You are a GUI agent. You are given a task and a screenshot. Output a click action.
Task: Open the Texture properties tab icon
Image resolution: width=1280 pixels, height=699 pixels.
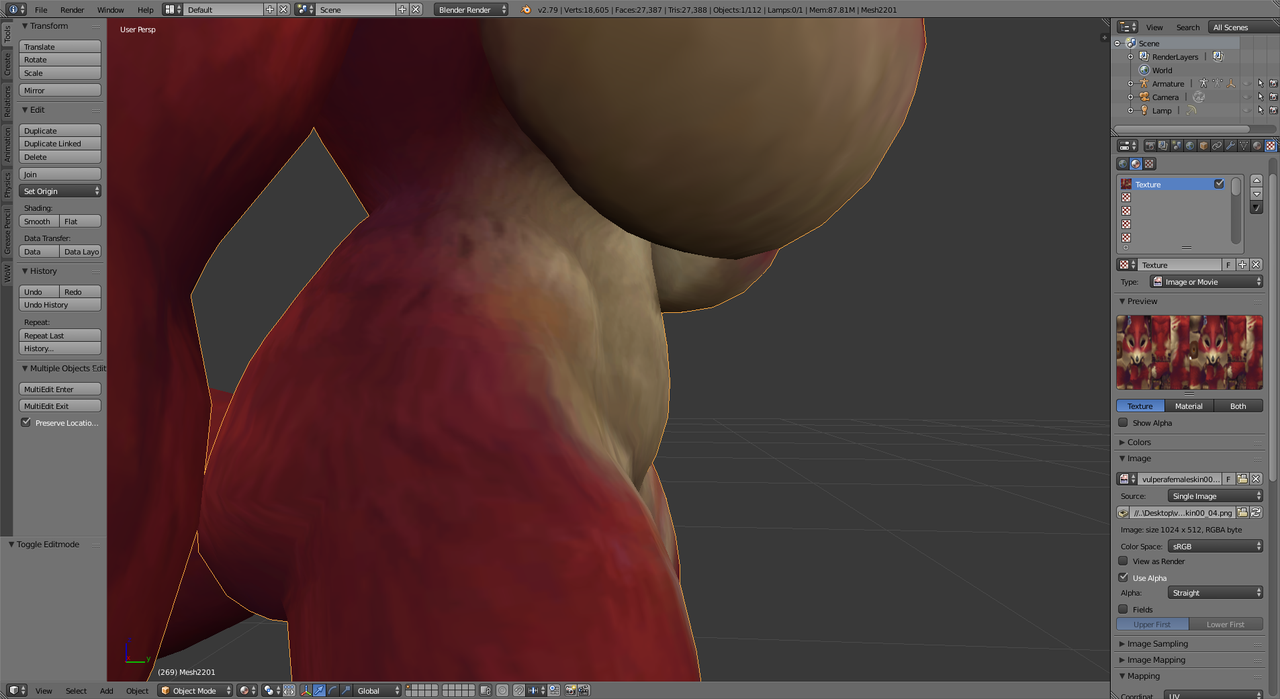pyautogui.click(x=1271, y=145)
